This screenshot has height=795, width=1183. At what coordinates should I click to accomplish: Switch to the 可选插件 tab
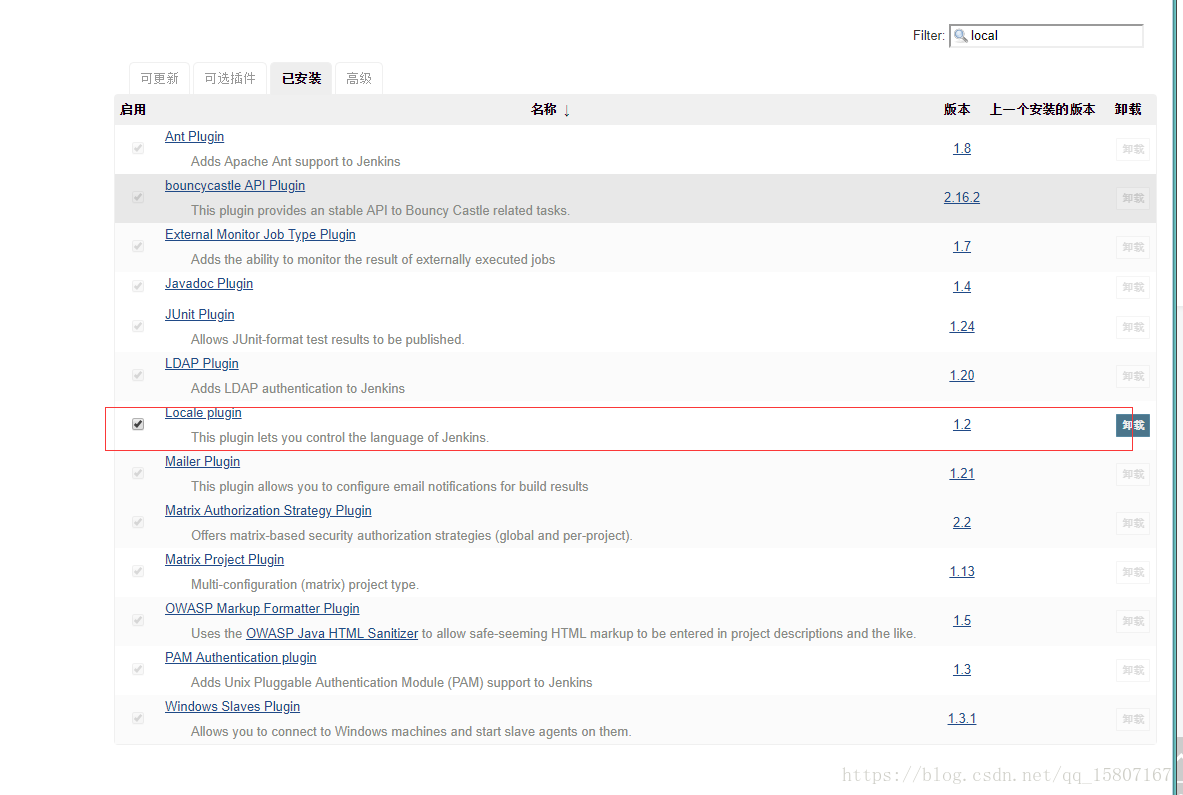click(230, 78)
